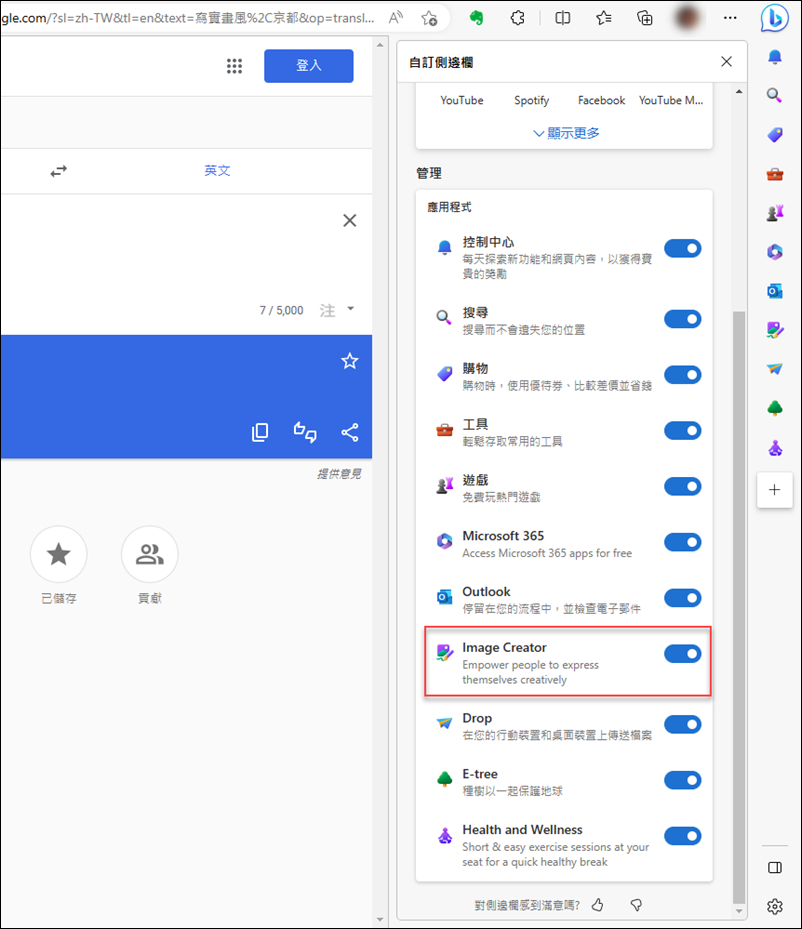The width and height of the screenshot is (802, 929).
Task: Clear the source text in Translate
Action: click(x=349, y=220)
